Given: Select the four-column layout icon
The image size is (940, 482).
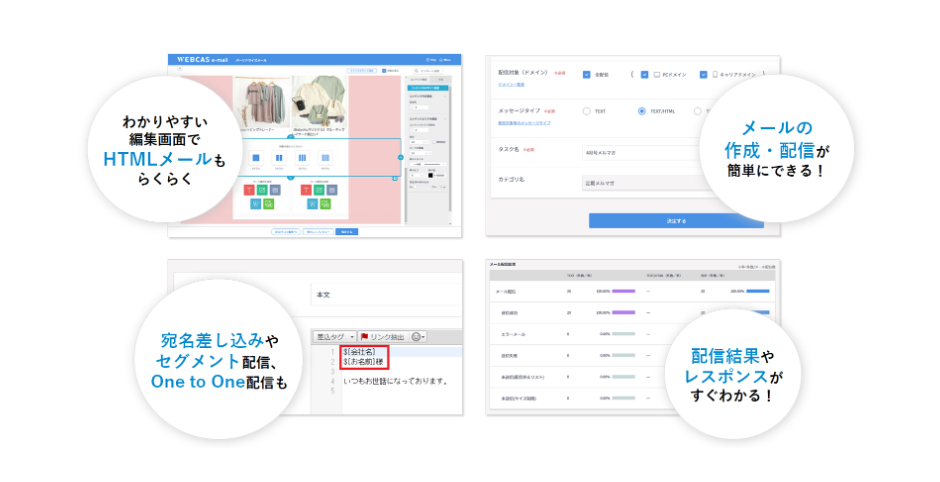Looking at the screenshot, I should pyautogui.click(x=326, y=158).
